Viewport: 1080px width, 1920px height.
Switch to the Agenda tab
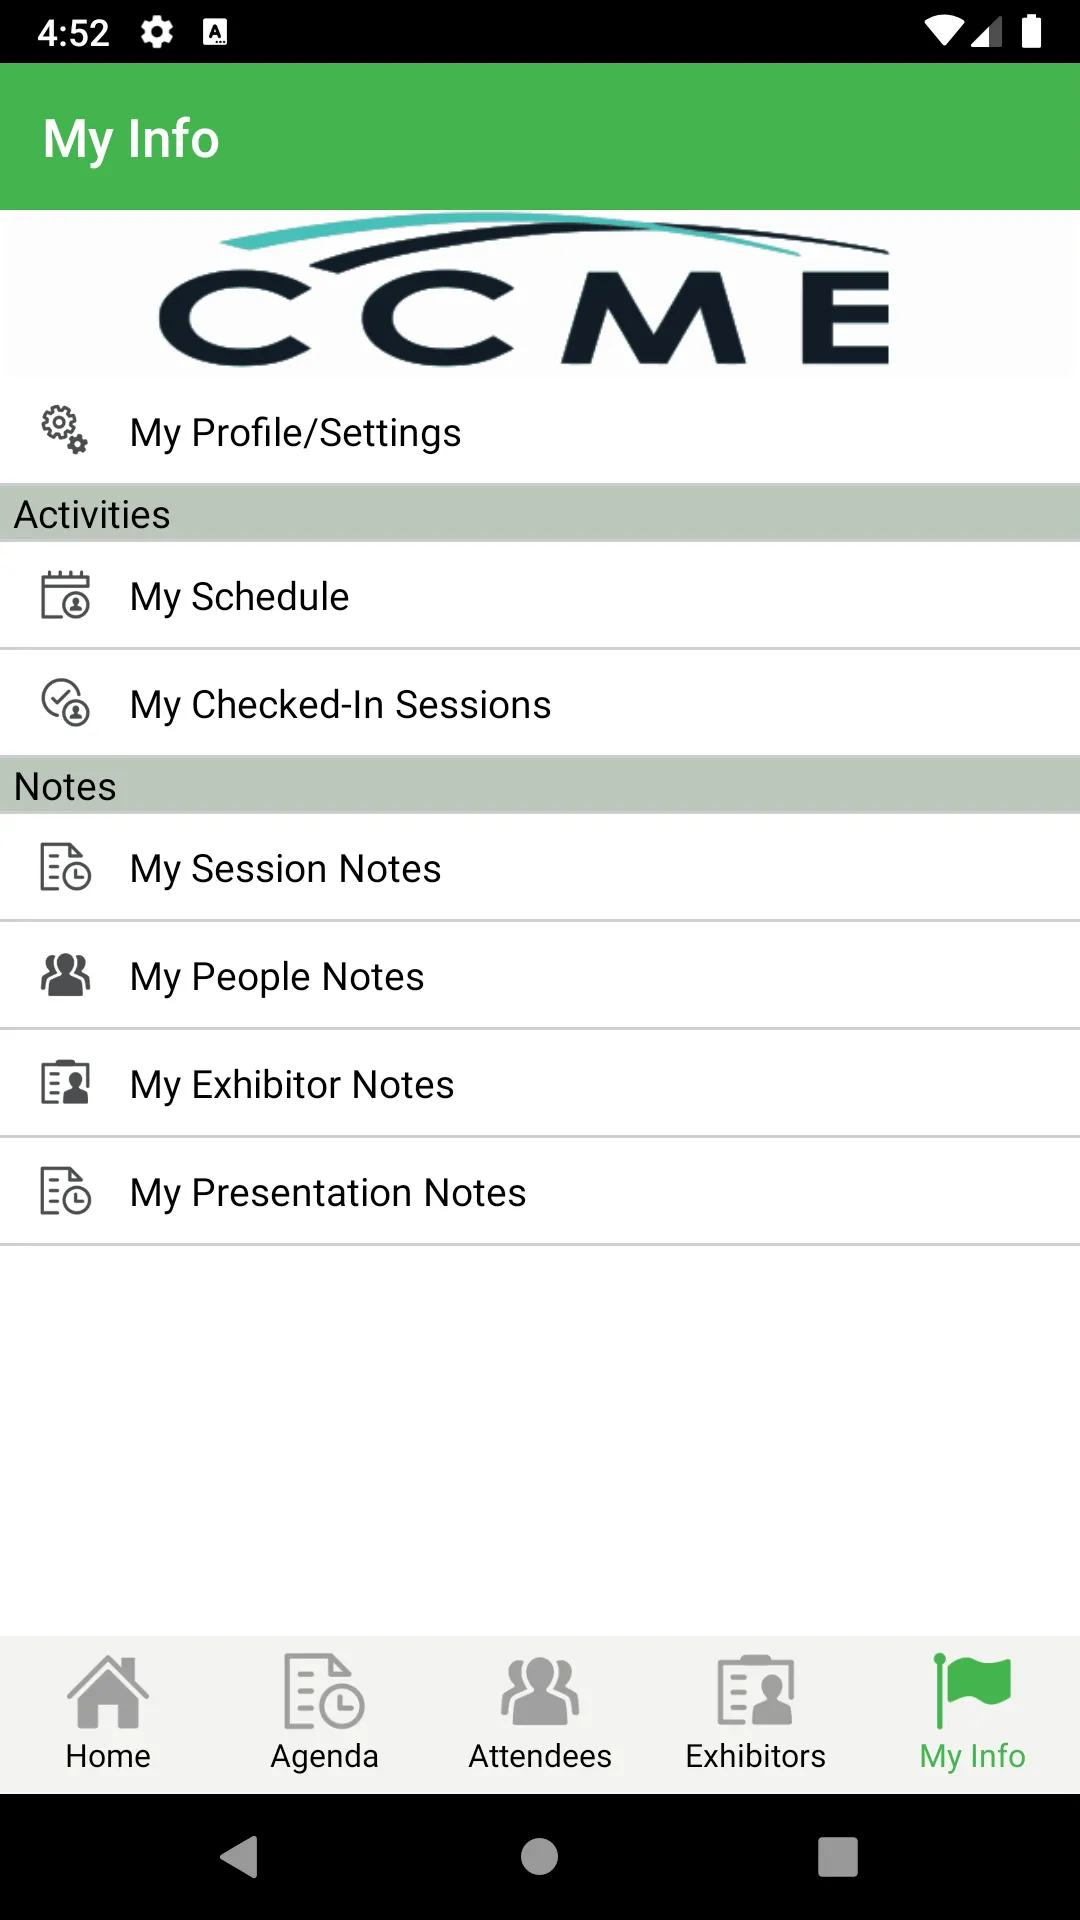pos(324,1714)
